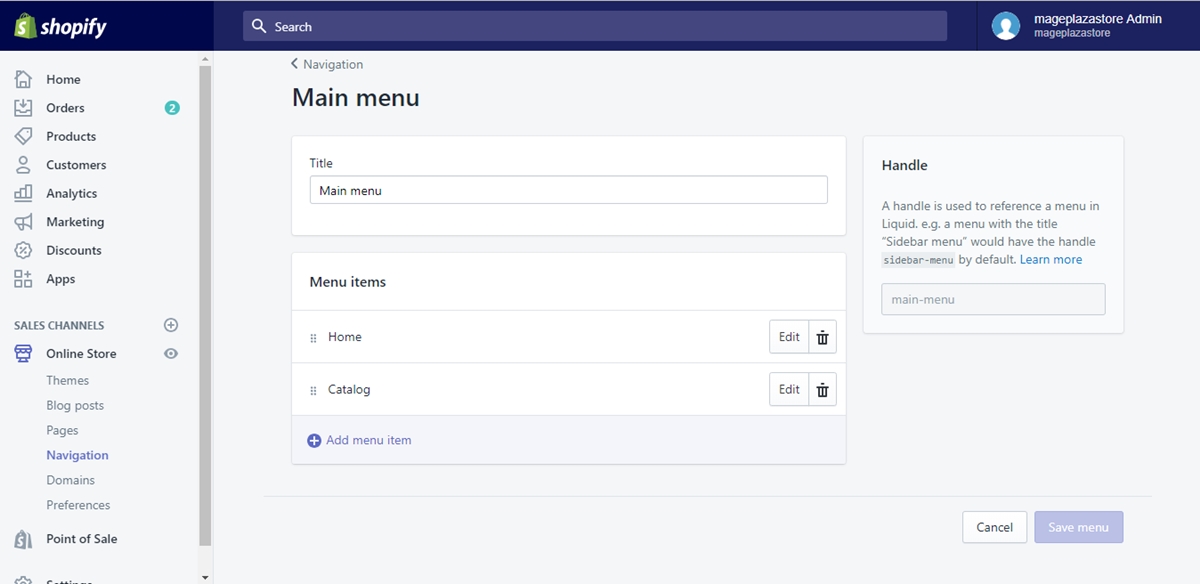This screenshot has height=584, width=1200.
Task: Click the drag handle beside Home item
Action: 313,338
